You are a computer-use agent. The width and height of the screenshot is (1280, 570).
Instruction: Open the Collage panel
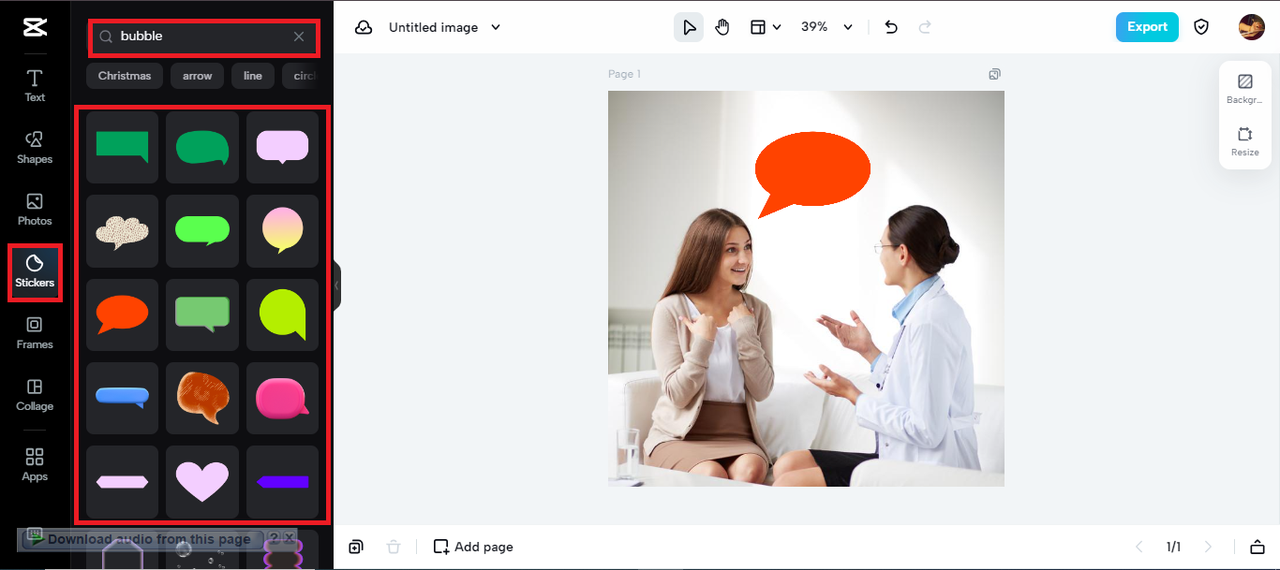pos(35,395)
